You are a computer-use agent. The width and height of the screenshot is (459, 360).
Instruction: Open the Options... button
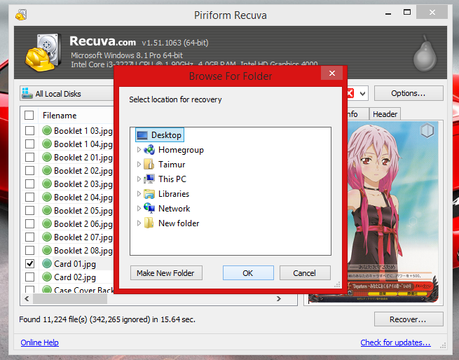click(408, 93)
